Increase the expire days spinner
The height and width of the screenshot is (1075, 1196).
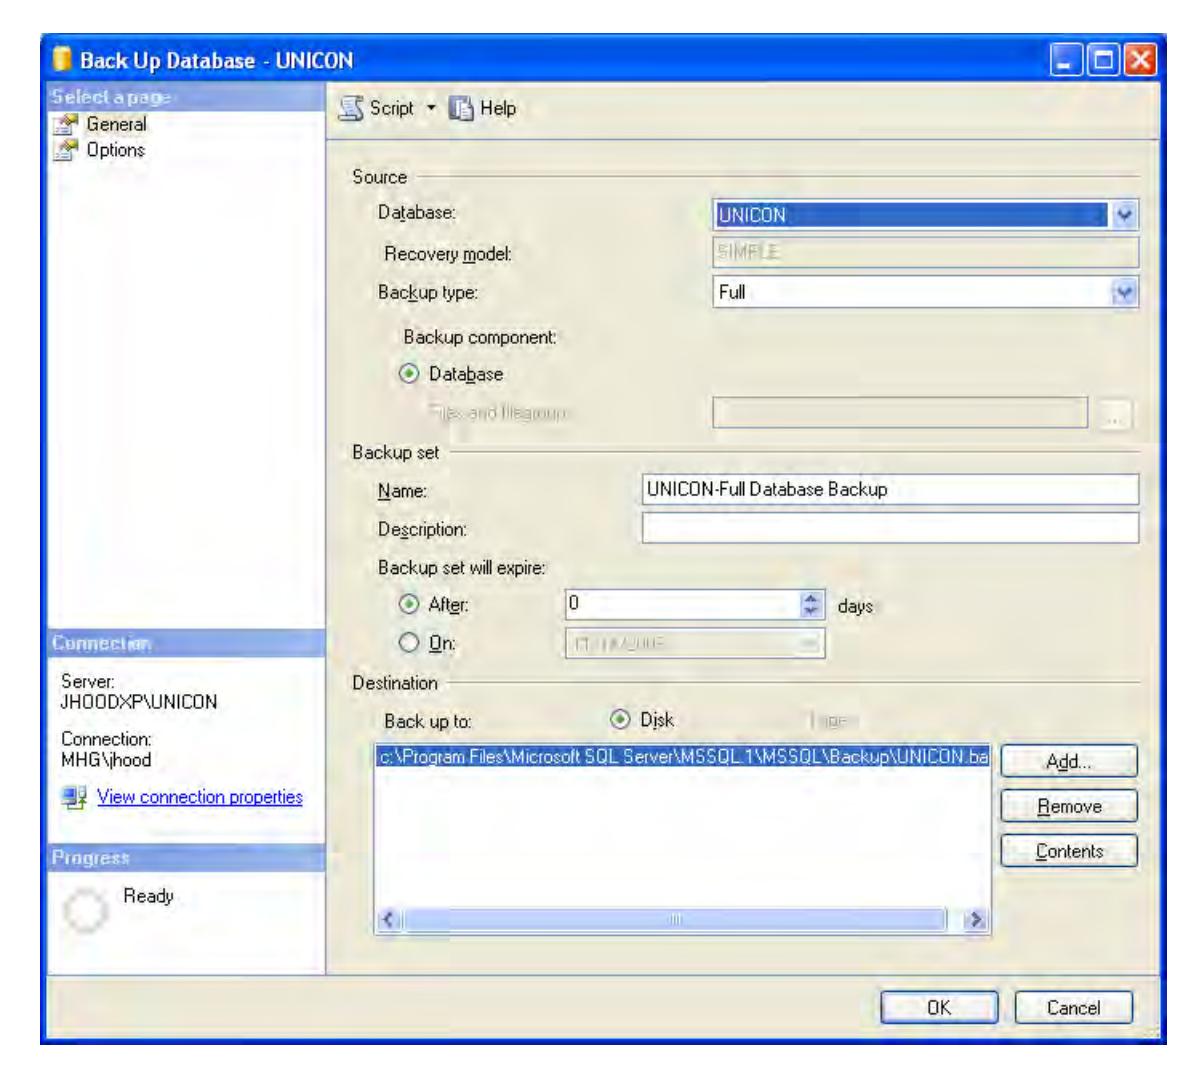(x=812, y=597)
